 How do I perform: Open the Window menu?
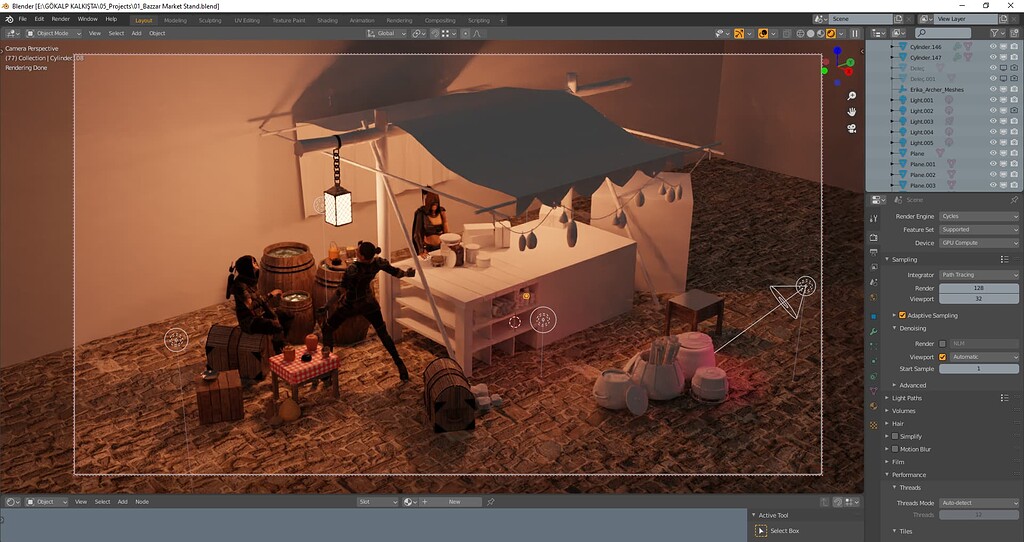click(x=88, y=20)
